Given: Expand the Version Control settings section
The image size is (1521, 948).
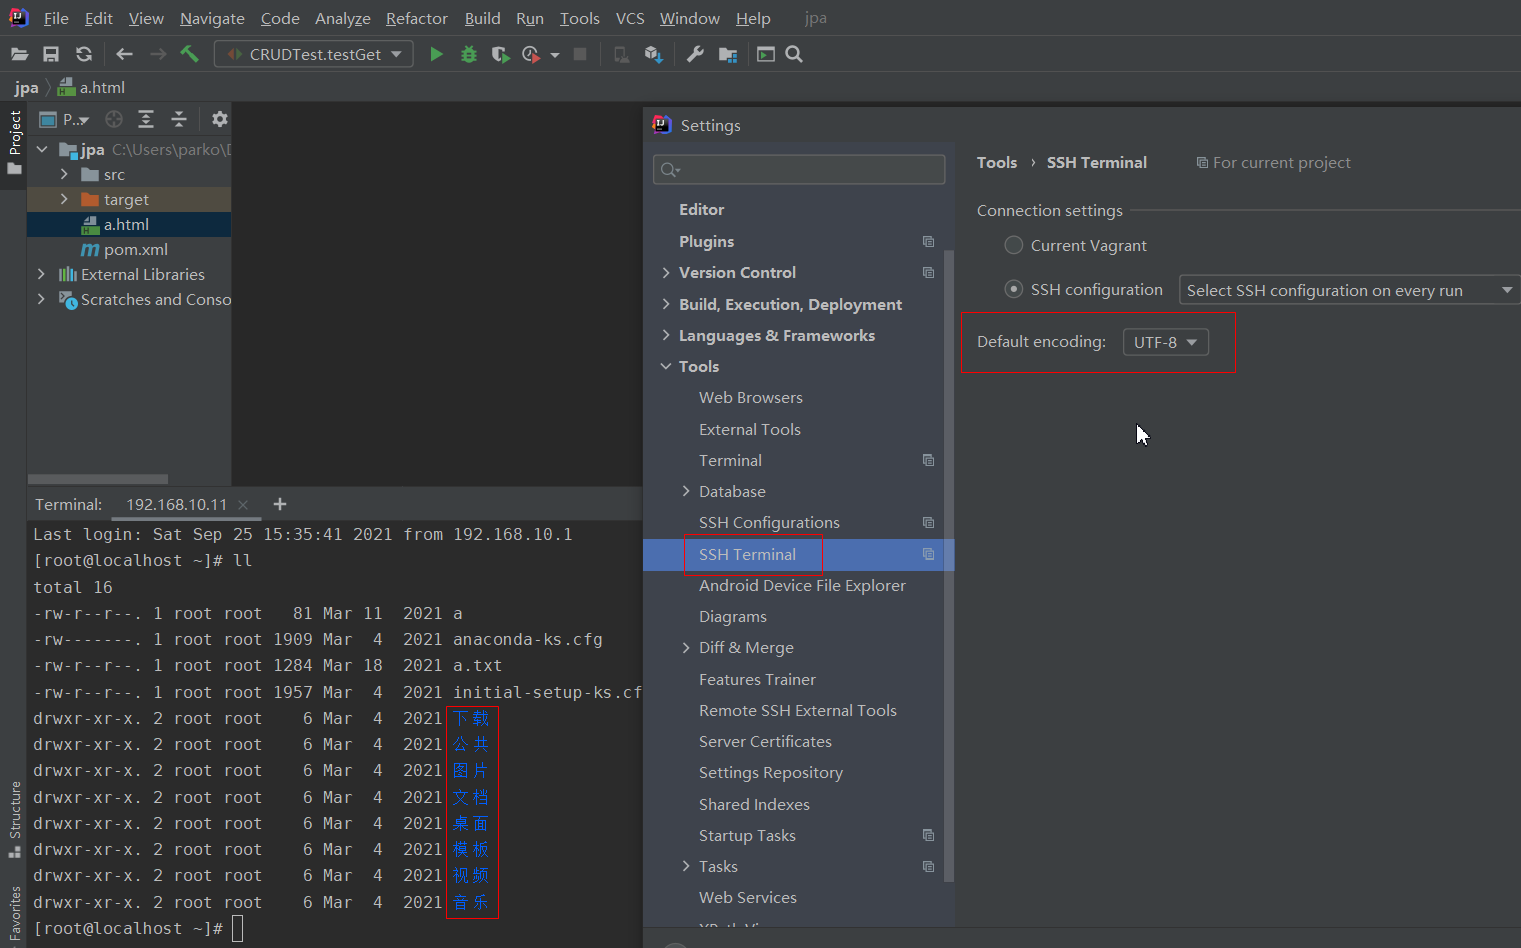Looking at the screenshot, I should [666, 272].
